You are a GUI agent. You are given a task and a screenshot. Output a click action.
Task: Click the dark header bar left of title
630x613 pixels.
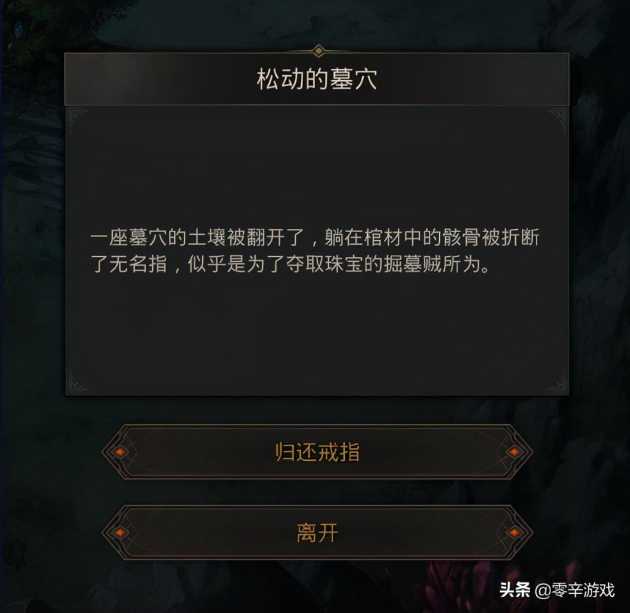(x=159, y=79)
